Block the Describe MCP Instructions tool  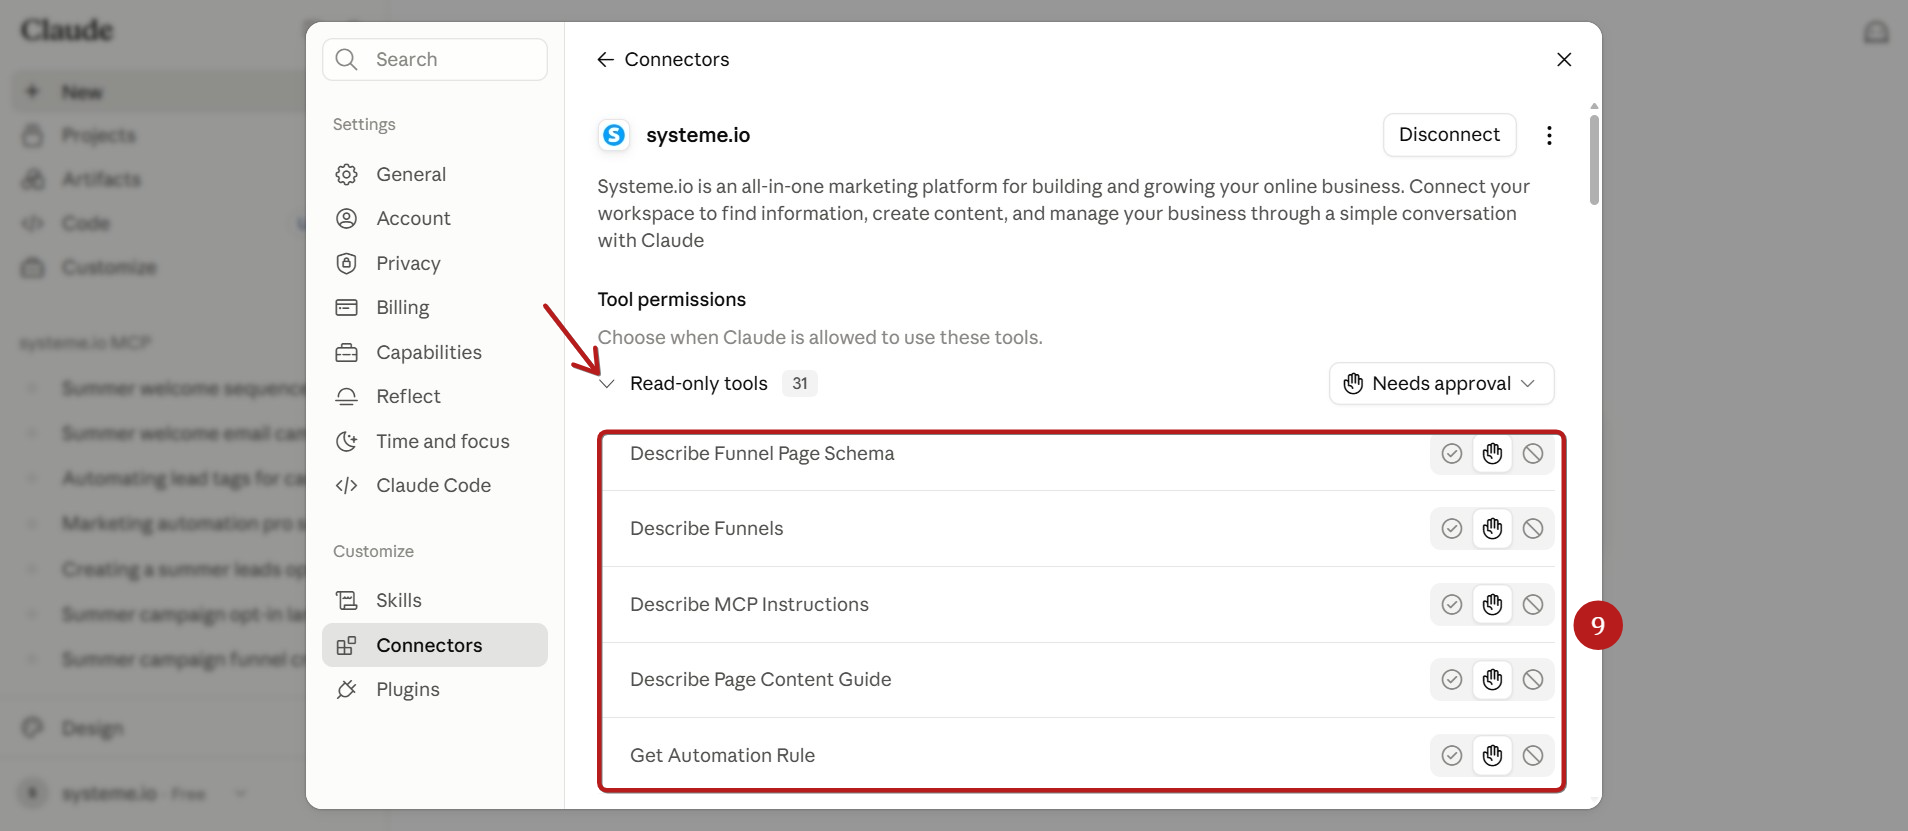(1533, 605)
